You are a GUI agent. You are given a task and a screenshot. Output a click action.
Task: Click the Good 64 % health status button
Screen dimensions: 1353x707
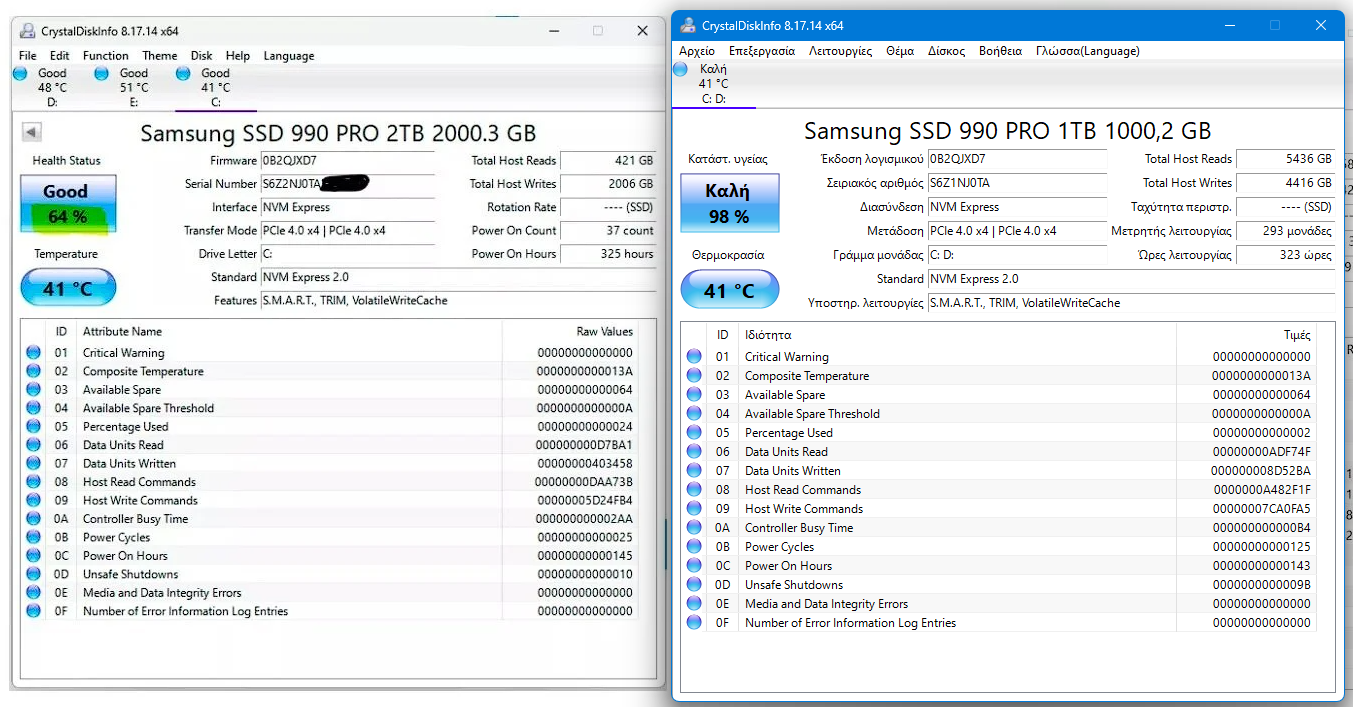click(x=68, y=204)
